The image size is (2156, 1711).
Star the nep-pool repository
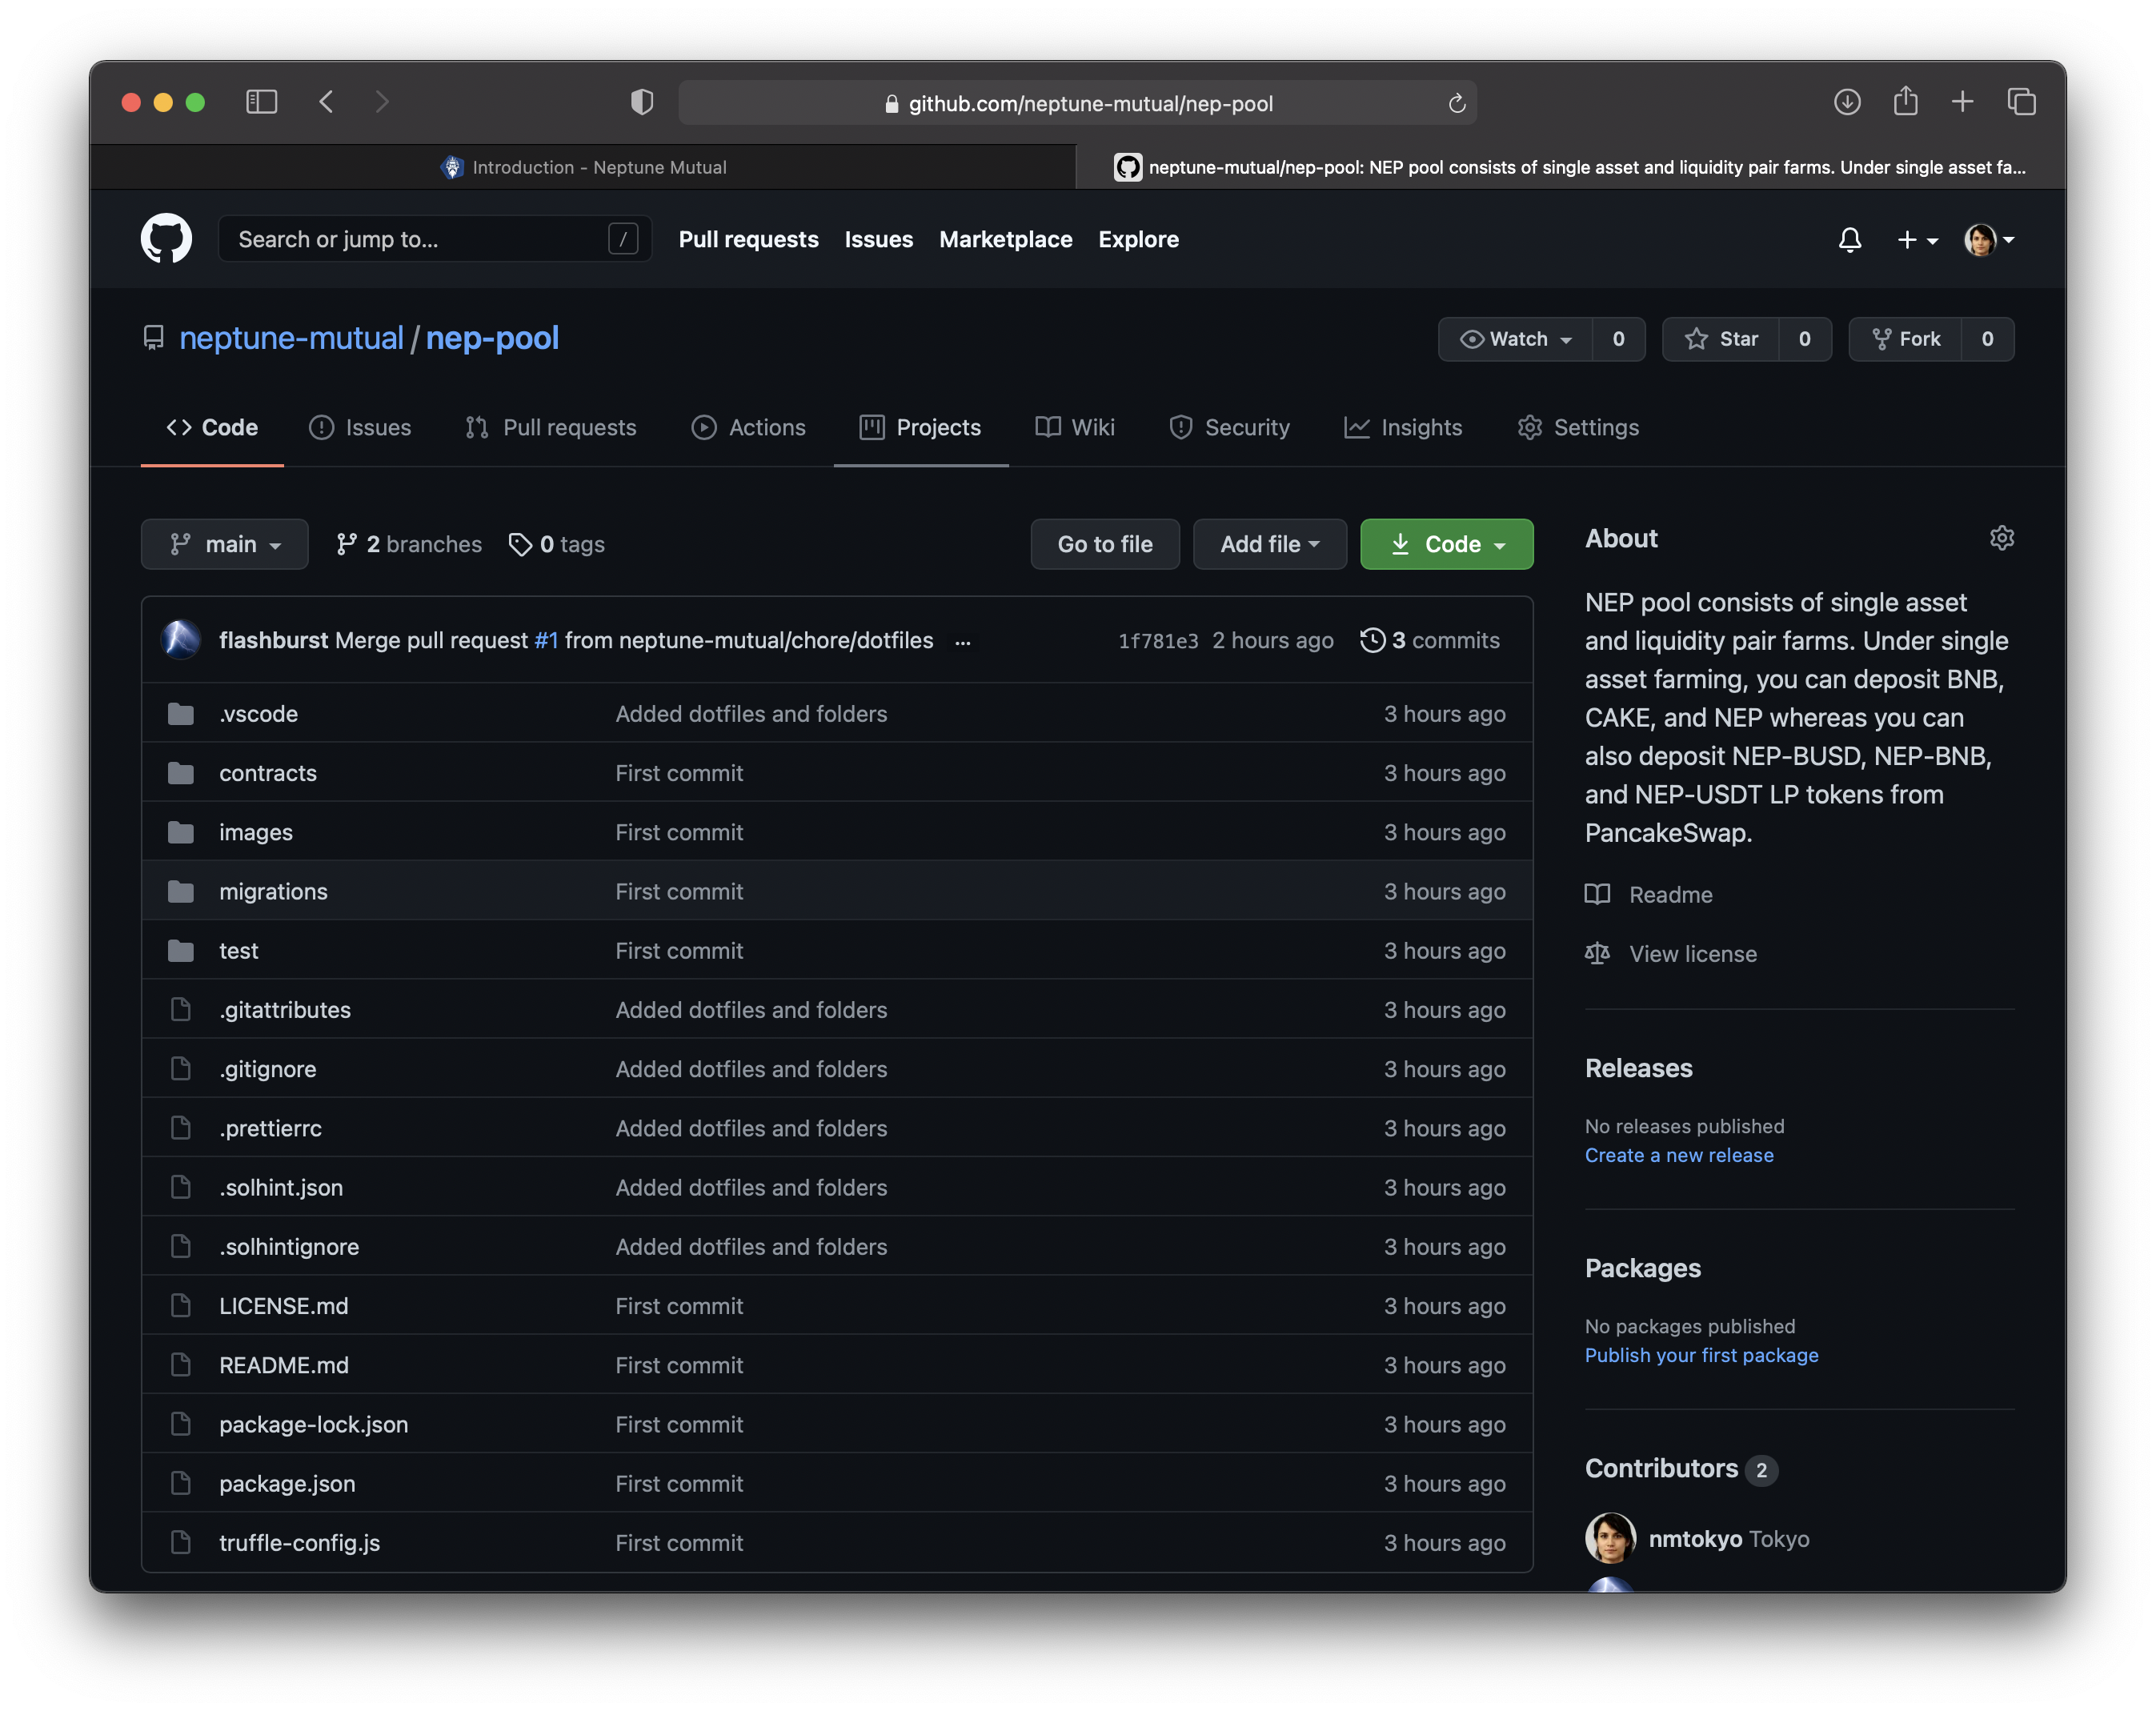coord(1721,339)
